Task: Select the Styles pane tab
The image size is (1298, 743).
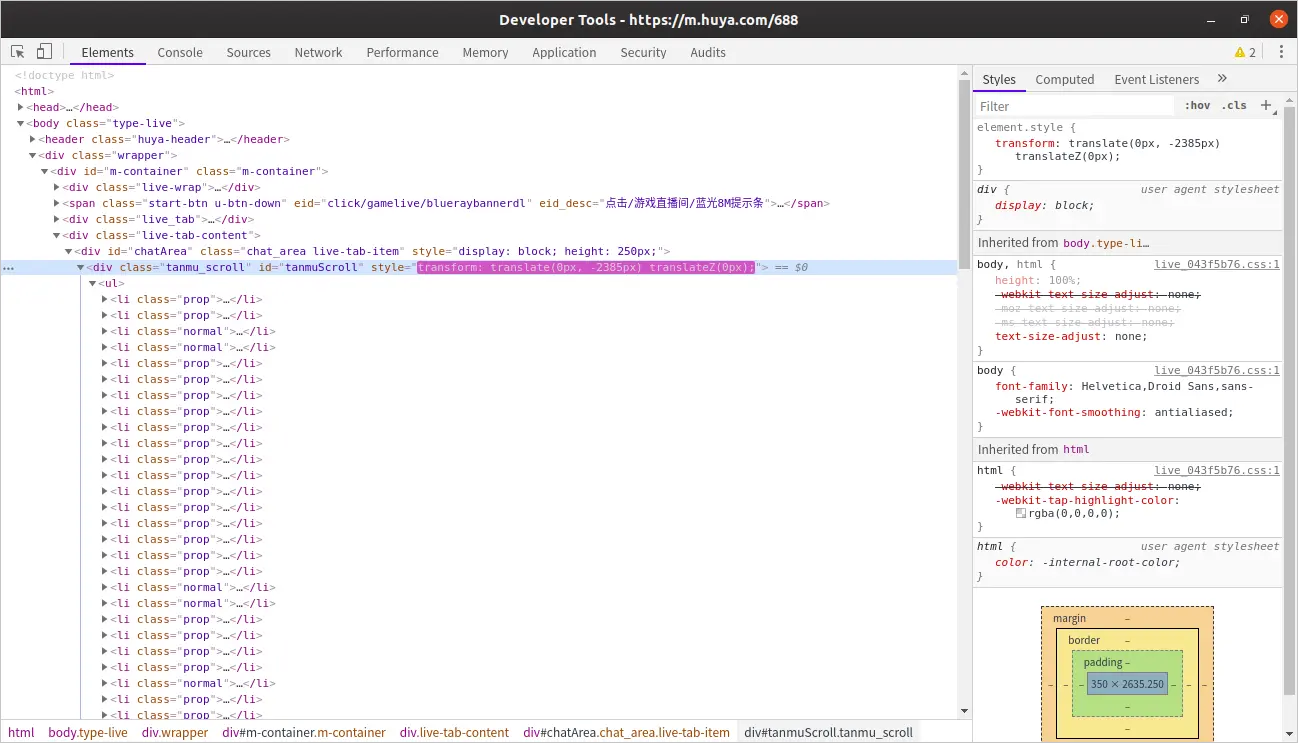Action: (x=998, y=79)
